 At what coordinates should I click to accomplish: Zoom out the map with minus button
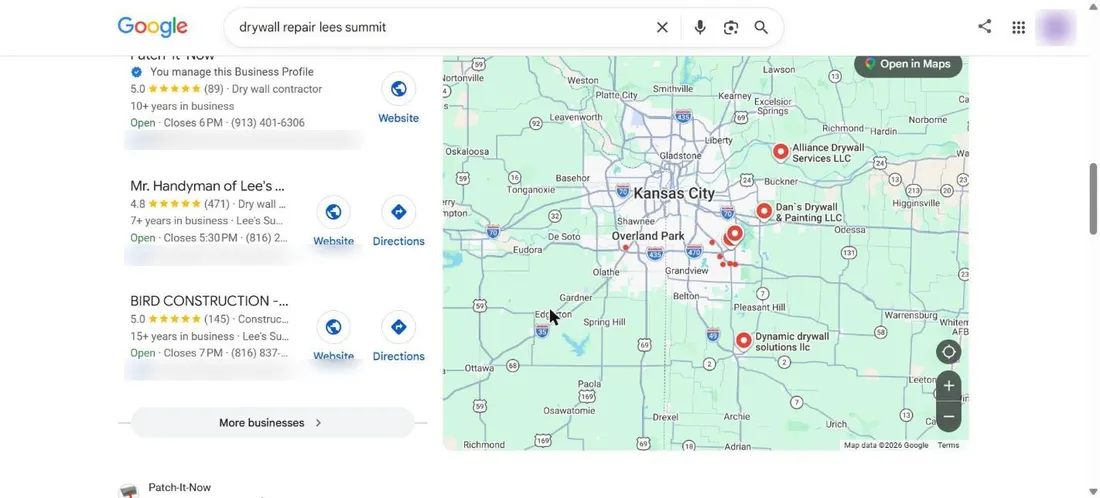pos(948,417)
